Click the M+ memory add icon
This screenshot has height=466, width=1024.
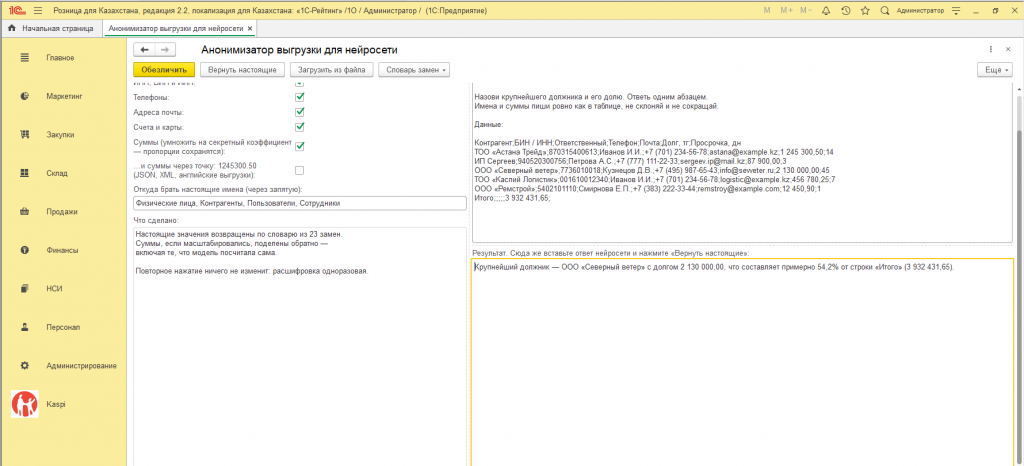click(786, 11)
